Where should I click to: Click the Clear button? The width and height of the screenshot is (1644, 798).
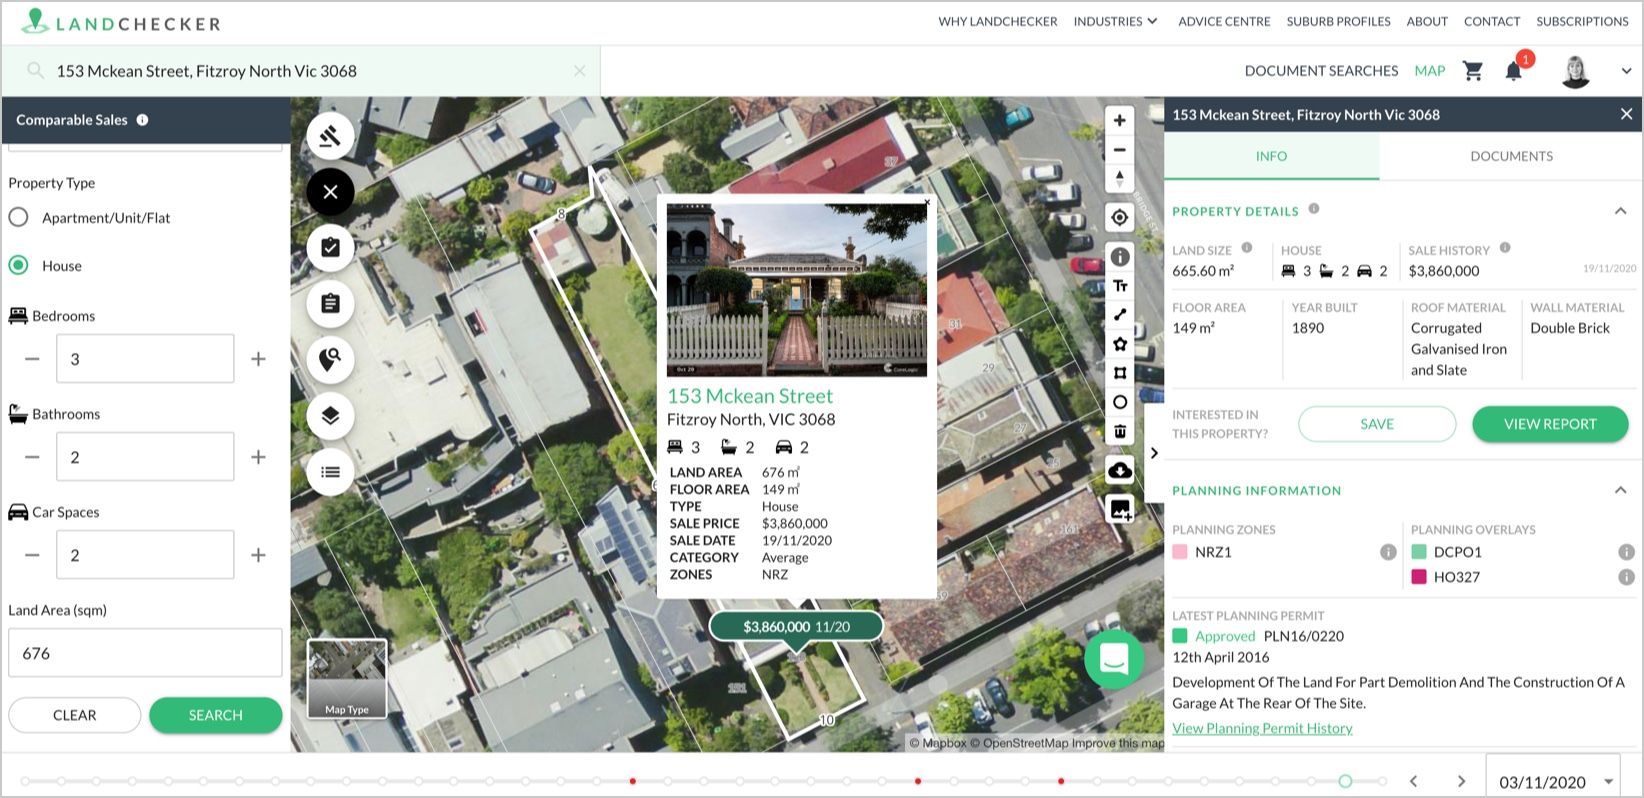(75, 715)
